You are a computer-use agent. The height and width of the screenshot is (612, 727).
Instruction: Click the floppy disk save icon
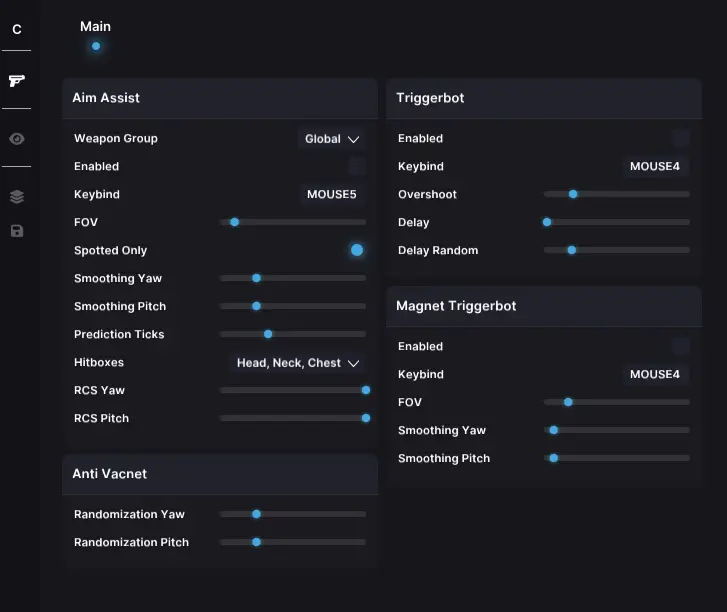(16, 231)
